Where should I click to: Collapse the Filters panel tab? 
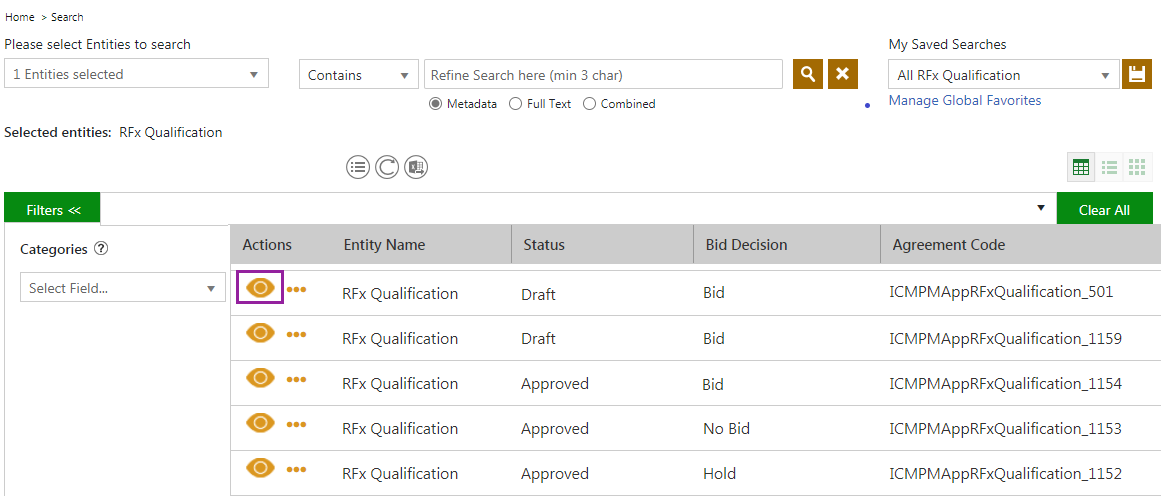52,210
